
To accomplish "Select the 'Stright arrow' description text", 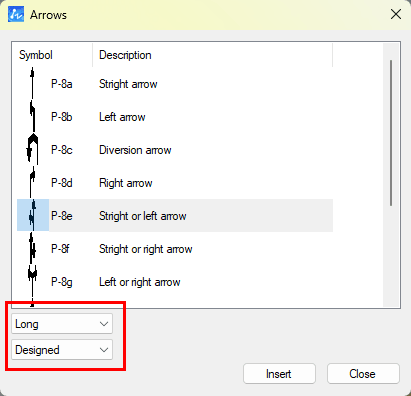I will (x=128, y=84).
